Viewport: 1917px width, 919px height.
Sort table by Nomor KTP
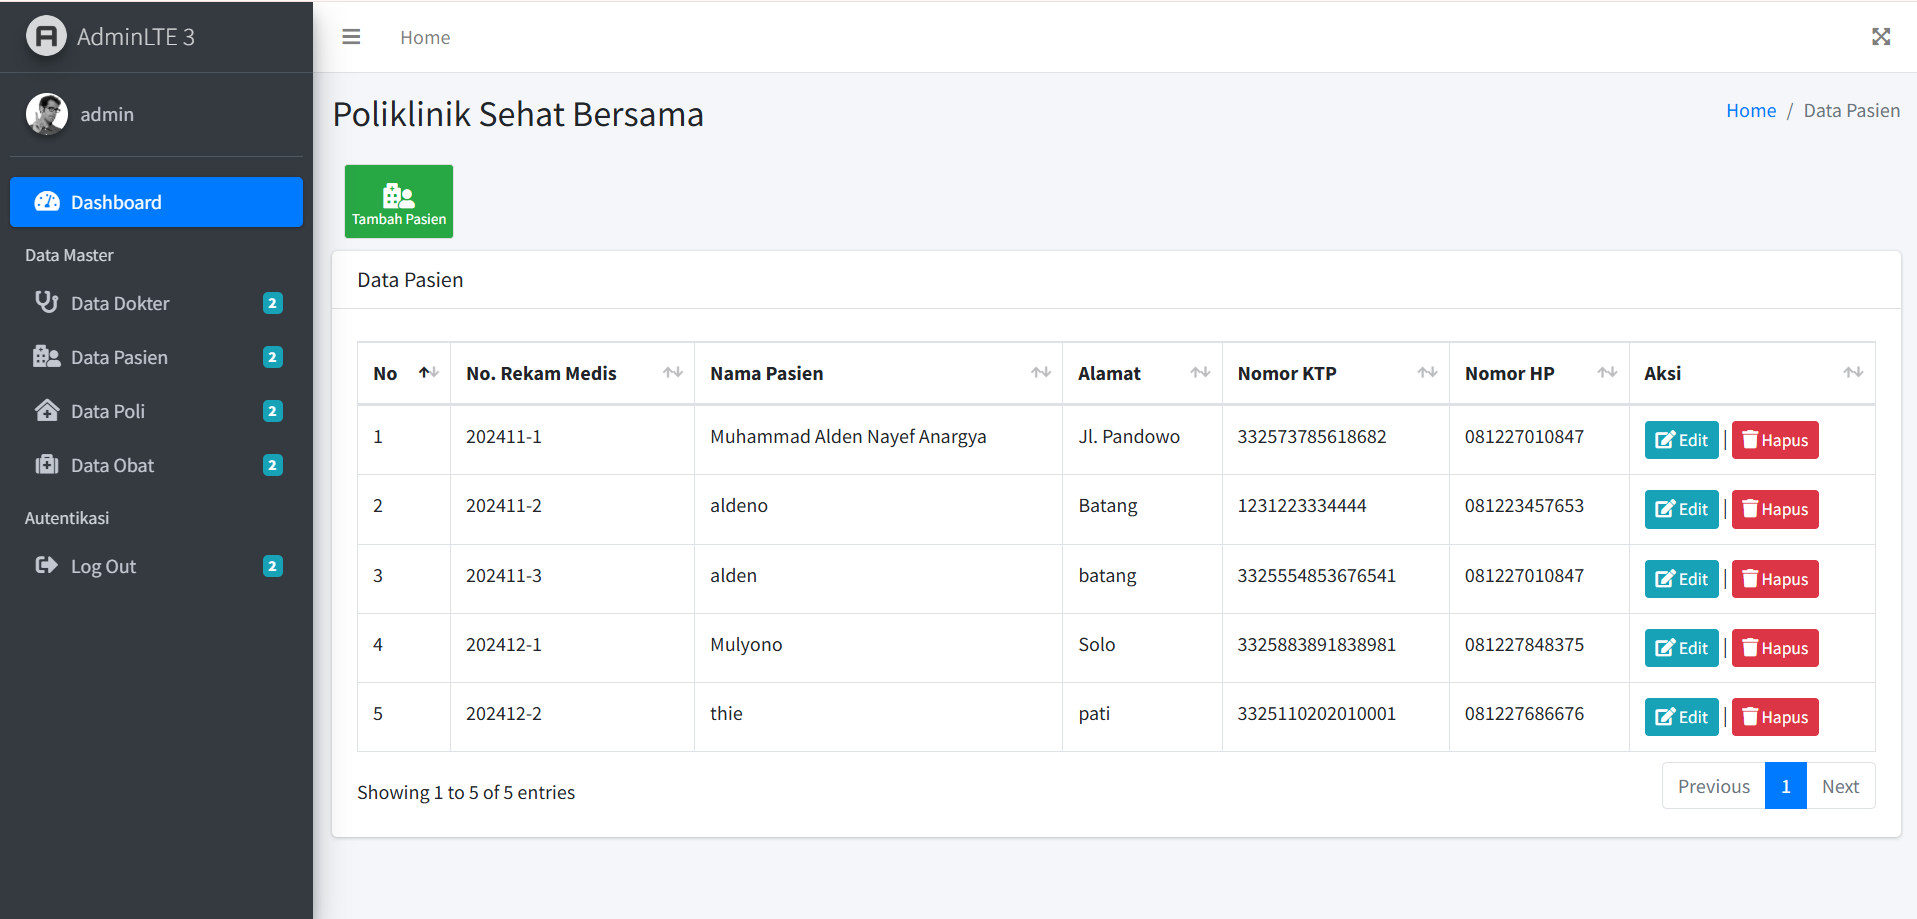(1334, 373)
